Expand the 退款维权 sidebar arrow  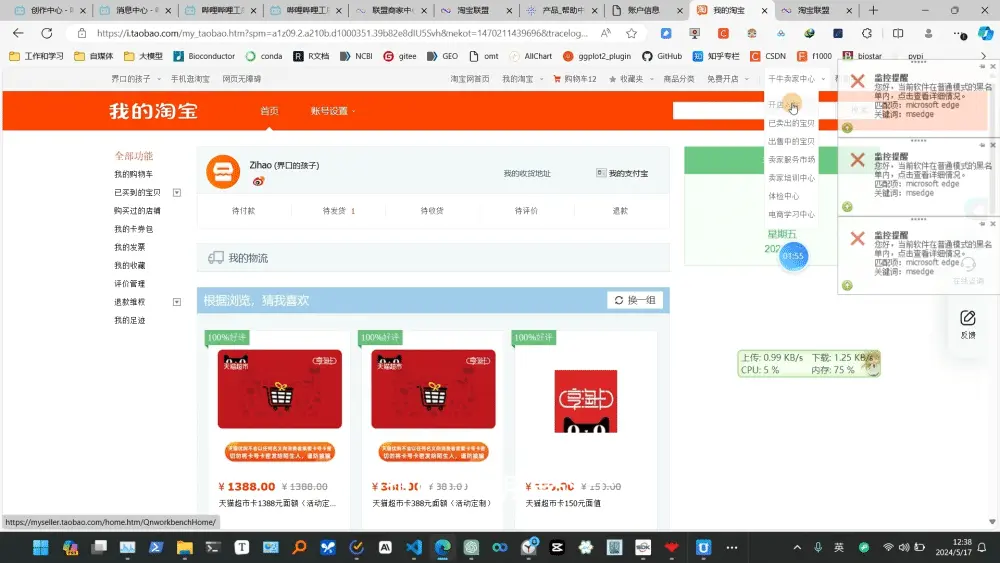[177, 302]
